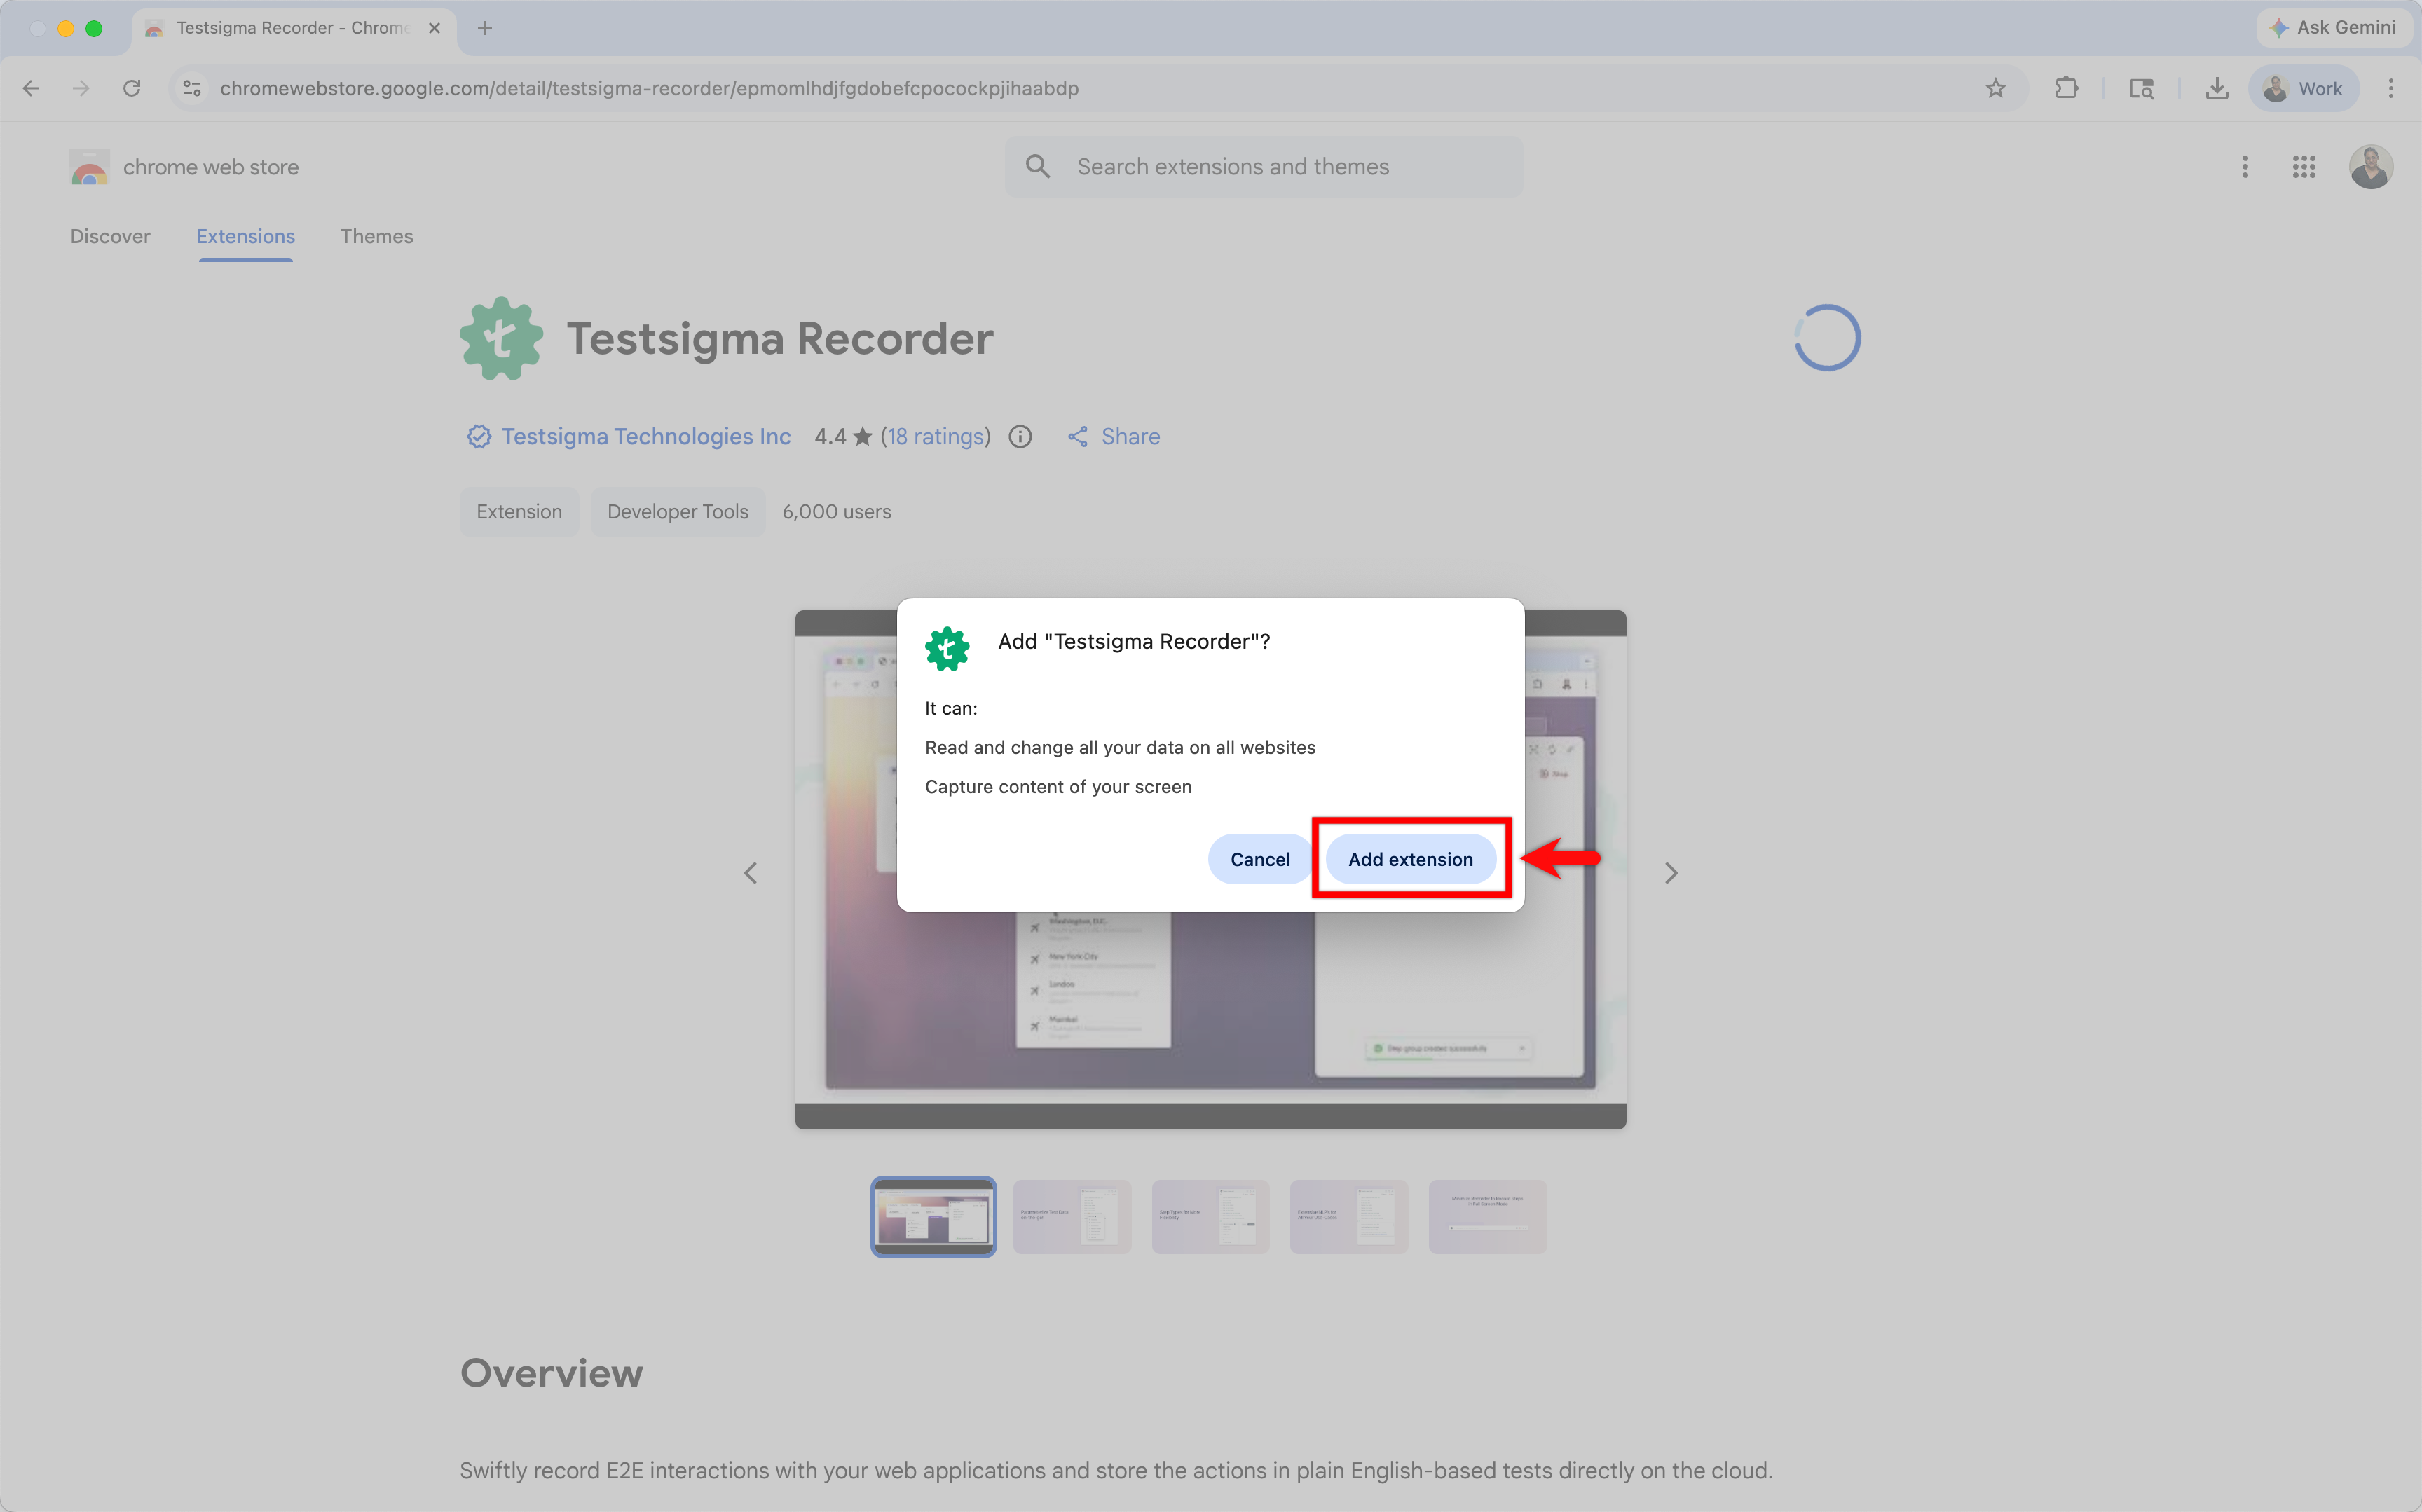This screenshot has width=2422, height=1512.
Task: Switch to the Themes tab
Action: click(376, 236)
